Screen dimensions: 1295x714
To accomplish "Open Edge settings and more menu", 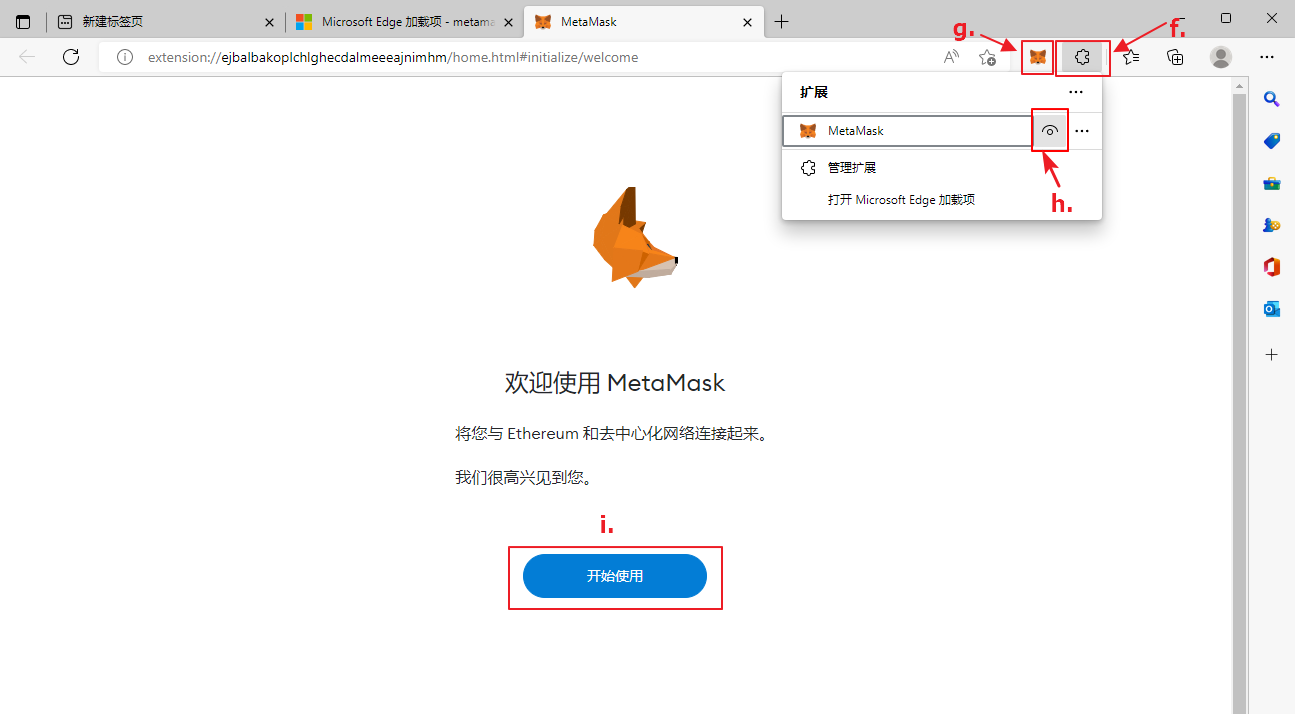I will coord(1267,57).
